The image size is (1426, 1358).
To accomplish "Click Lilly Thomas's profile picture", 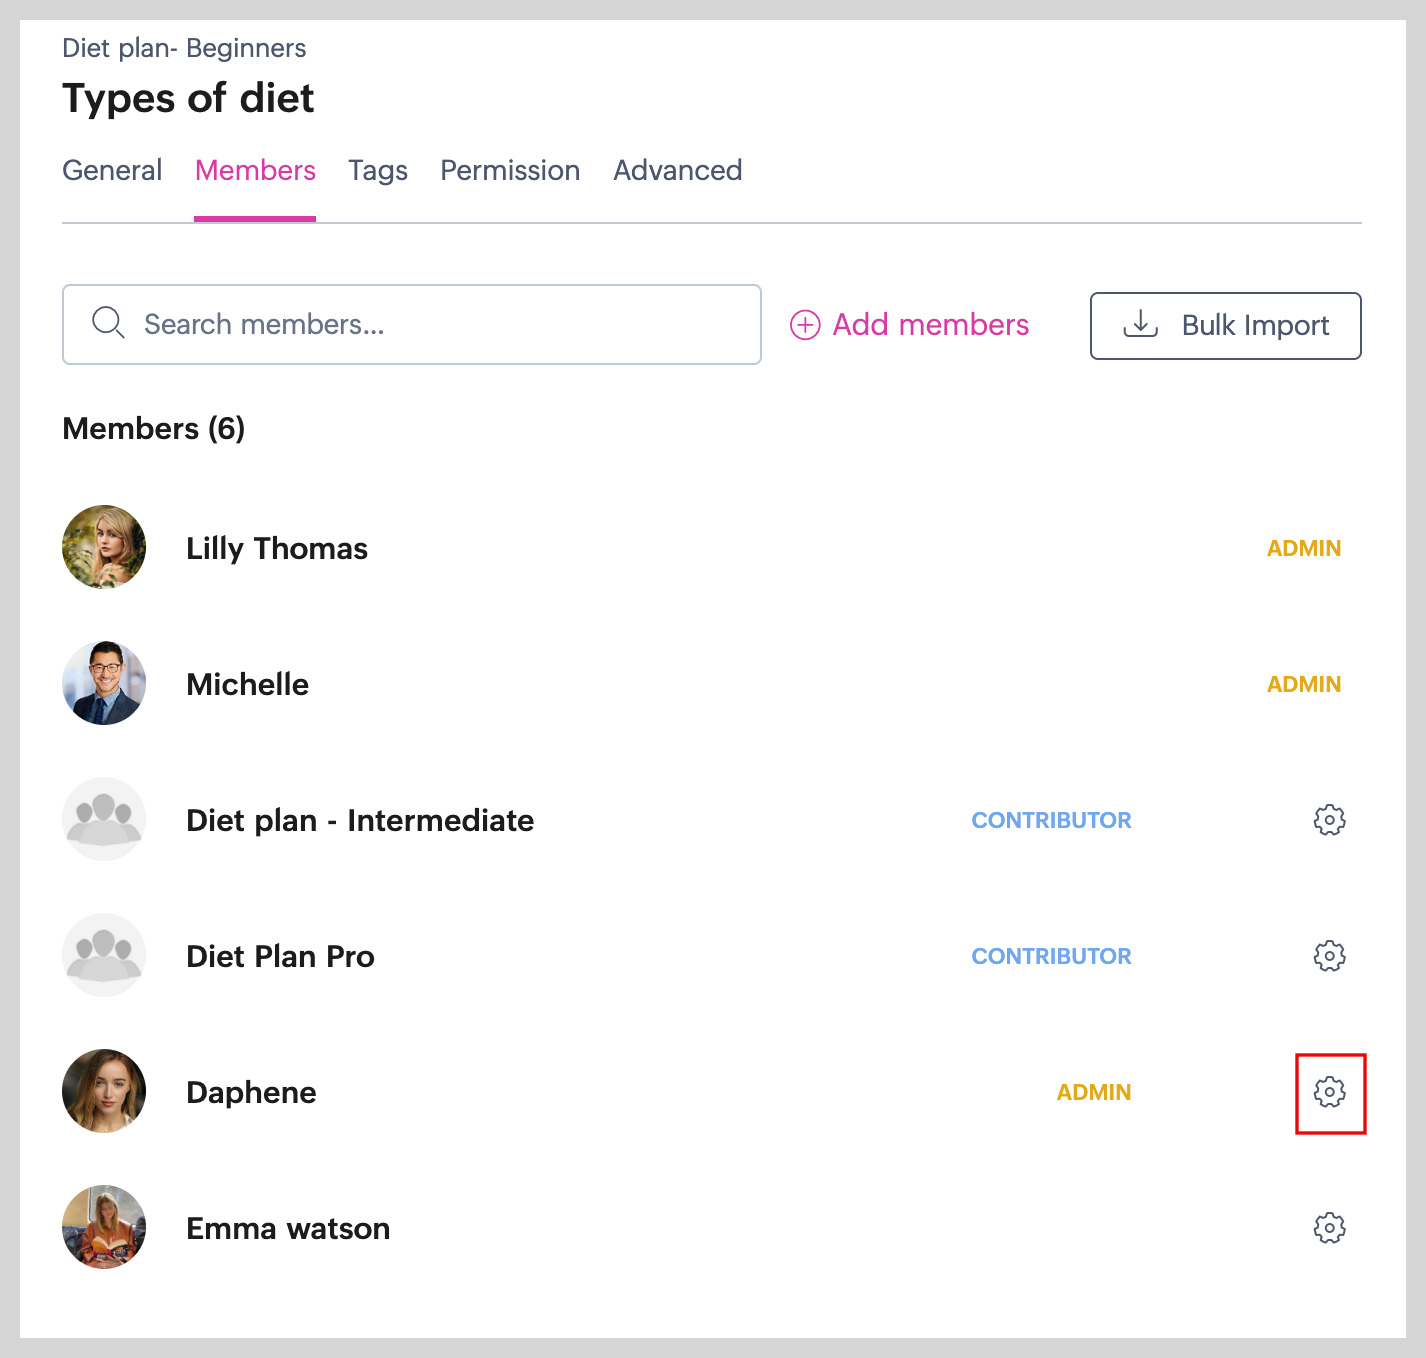I will click(x=104, y=547).
